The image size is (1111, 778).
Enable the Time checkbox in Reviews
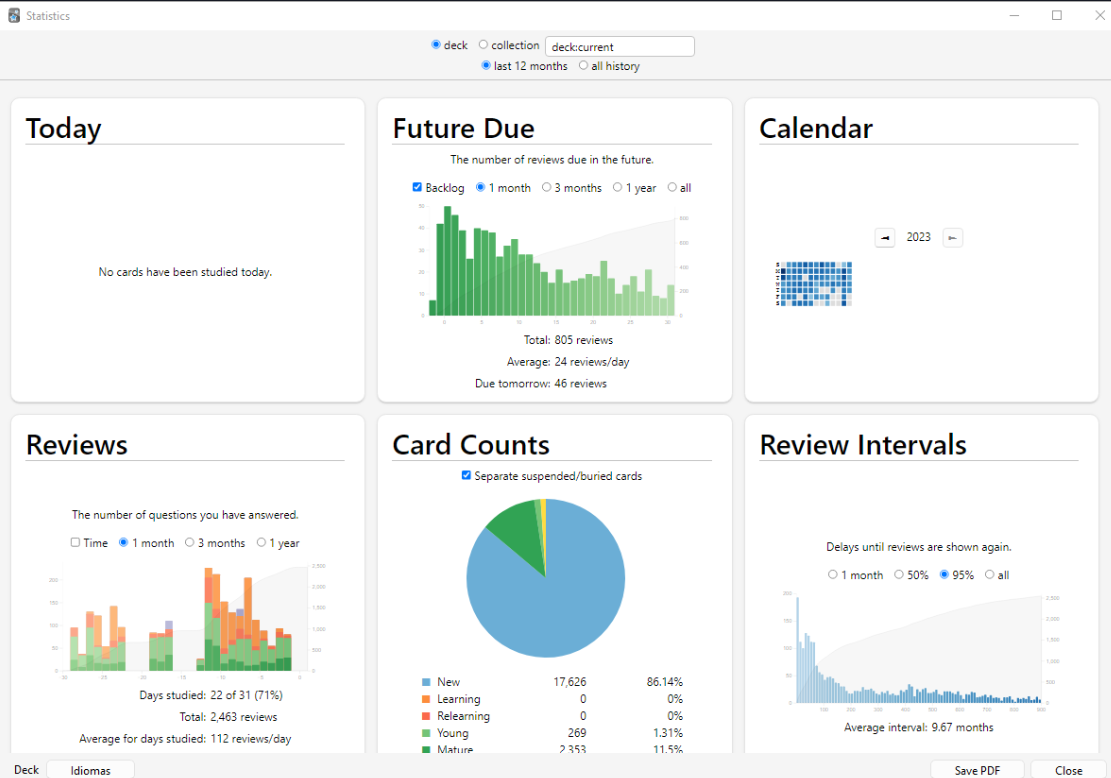point(75,543)
